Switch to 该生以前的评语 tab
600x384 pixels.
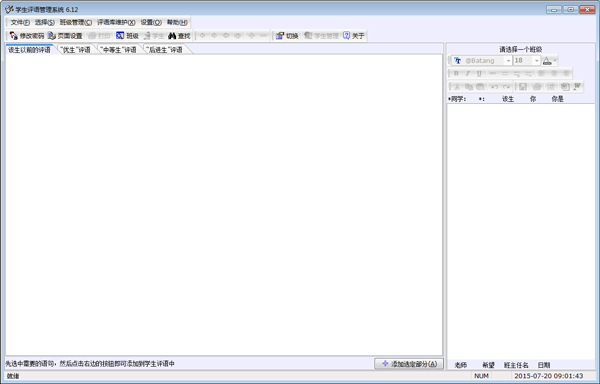pos(29,50)
